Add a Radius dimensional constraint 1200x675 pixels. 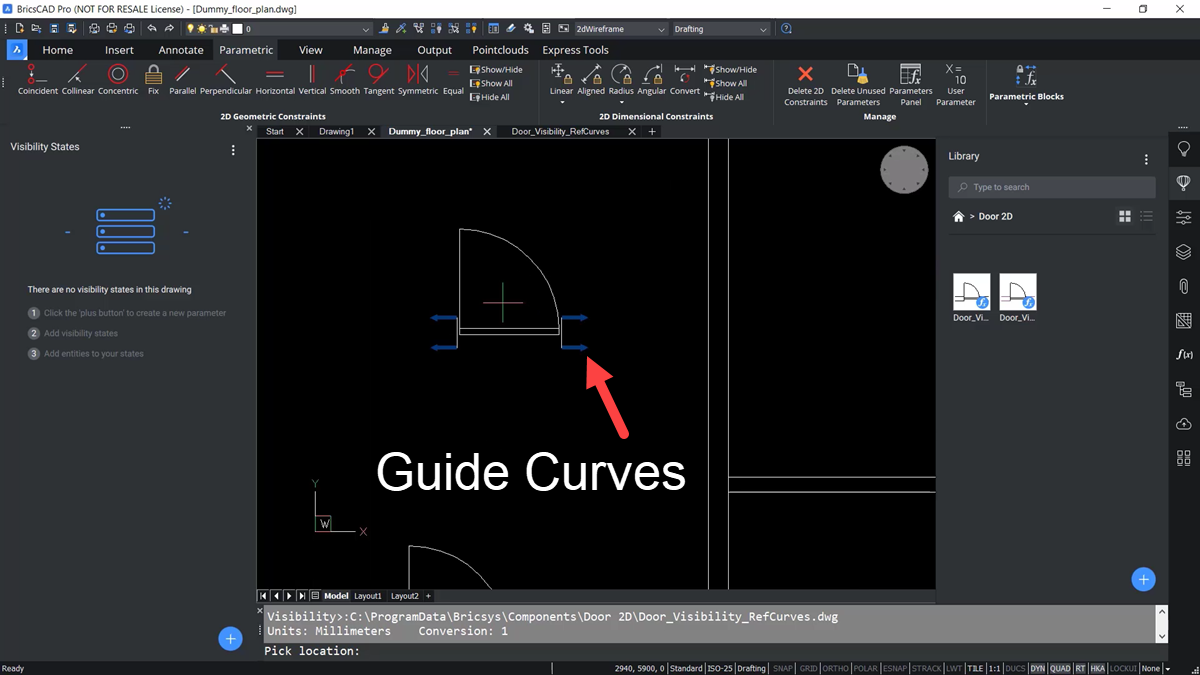coord(621,80)
